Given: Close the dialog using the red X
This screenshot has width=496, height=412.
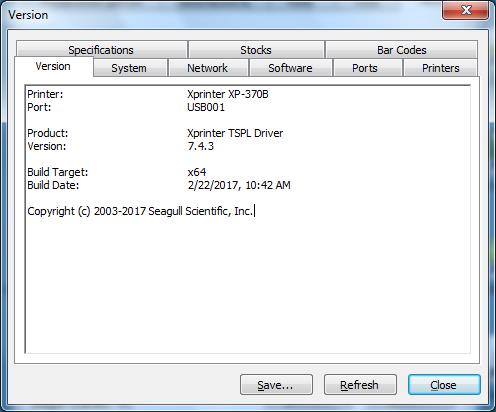Looking at the screenshot, I should click(465, 10).
